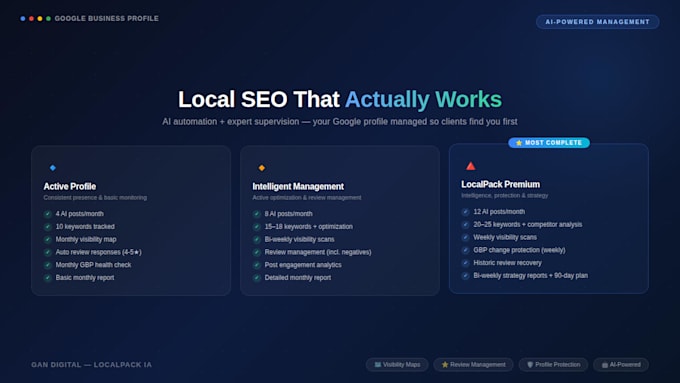Click the Most Complete badge
The width and height of the screenshot is (680, 383).
pyautogui.click(x=549, y=143)
